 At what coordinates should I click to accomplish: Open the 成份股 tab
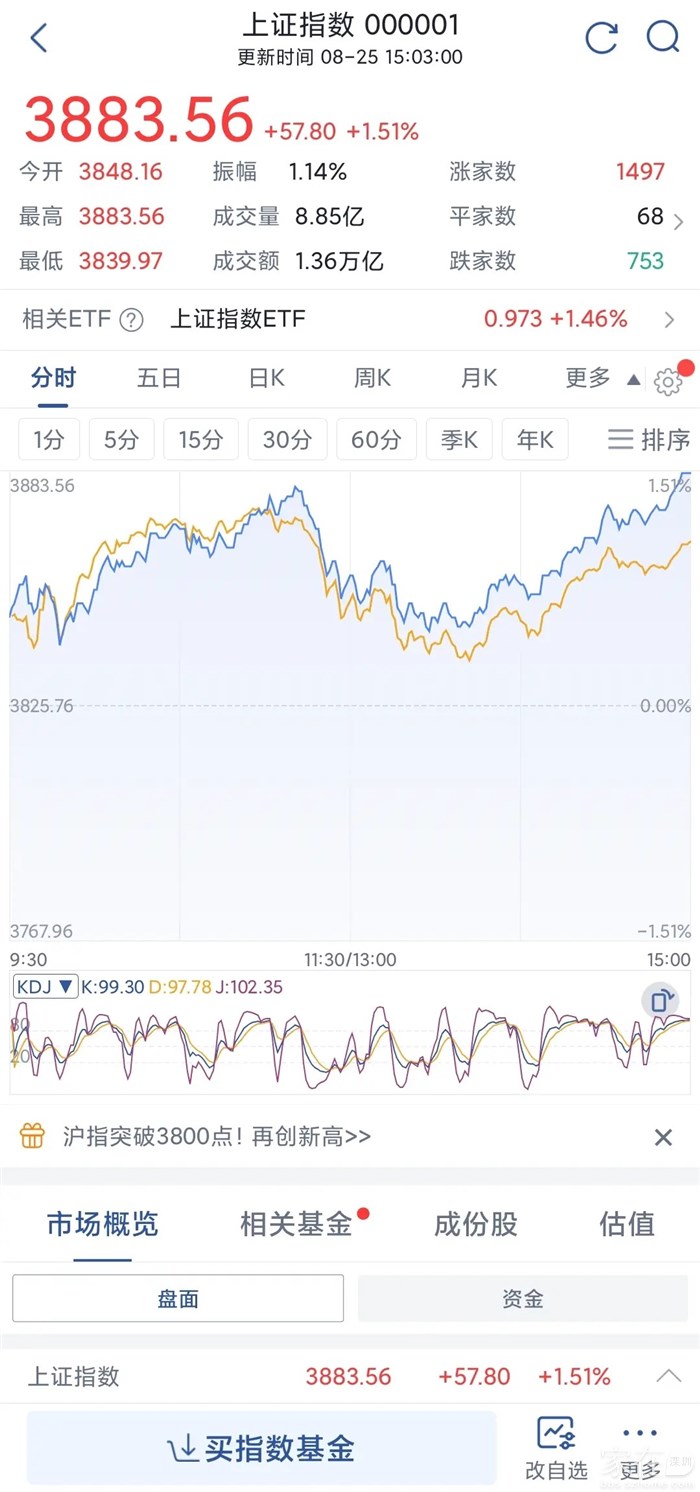coord(475,1224)
